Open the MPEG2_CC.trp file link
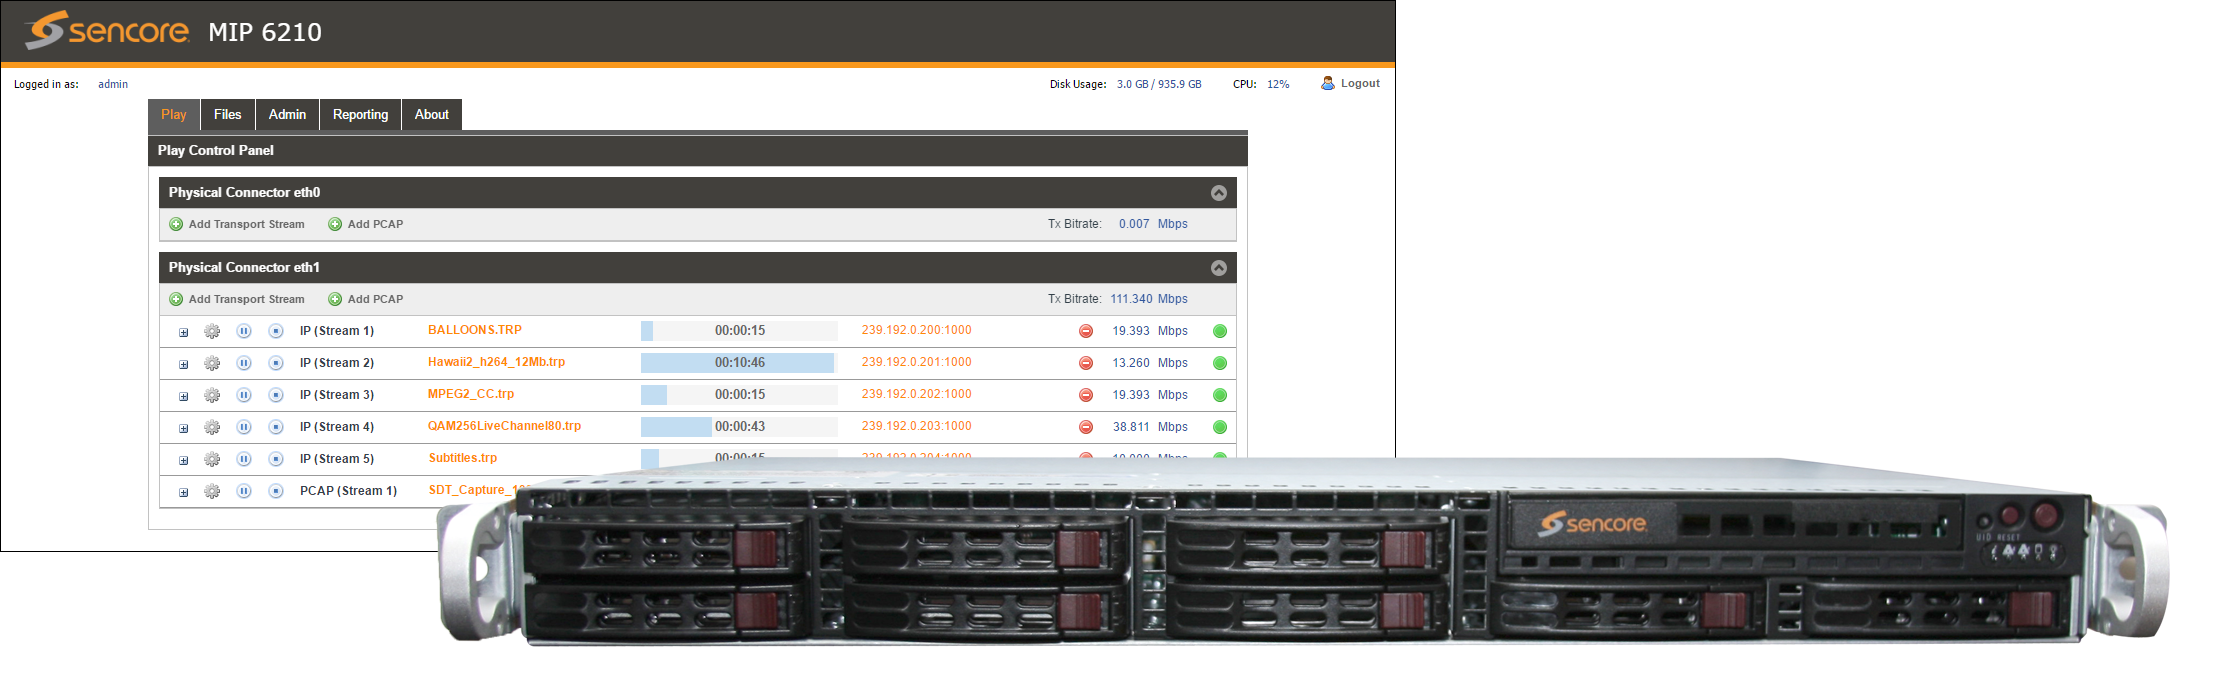This screenshot has height=688, width=2228. click(471, 394)
